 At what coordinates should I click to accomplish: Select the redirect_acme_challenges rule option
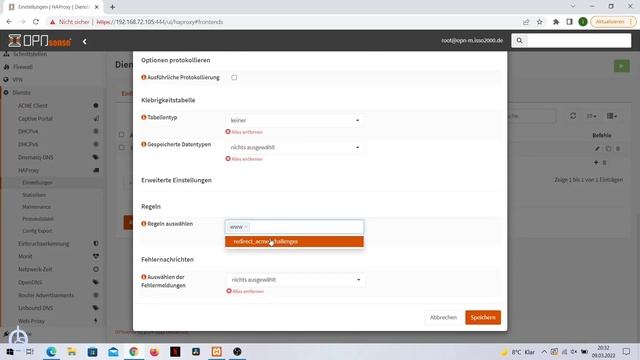click(294, 242)
